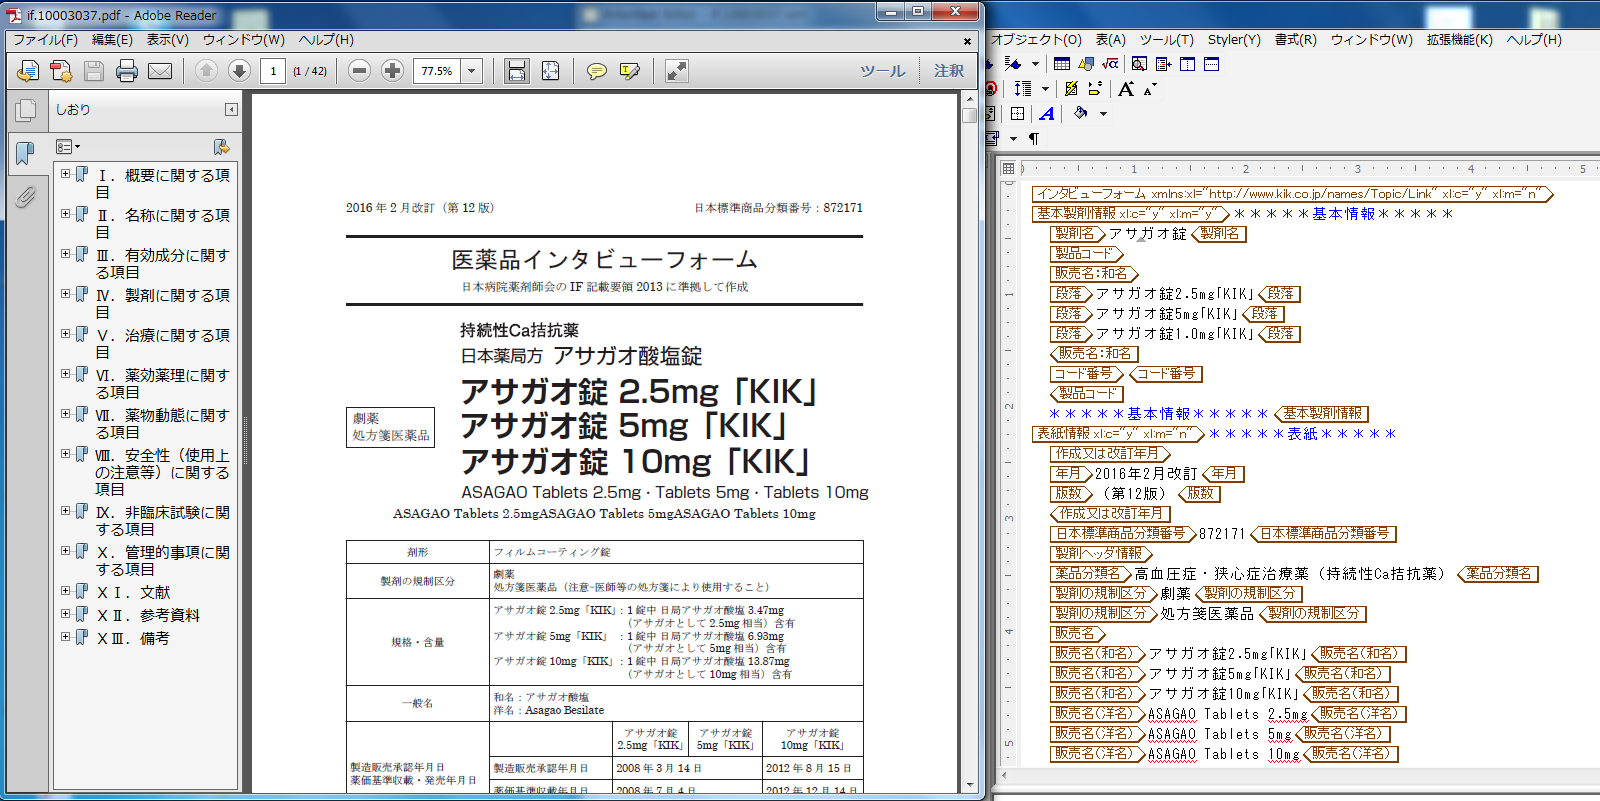The width and height of the screenshot is (1600, 801).
Task: Click the 77.5% zoom value field
Action: click(x=437, y=71)
